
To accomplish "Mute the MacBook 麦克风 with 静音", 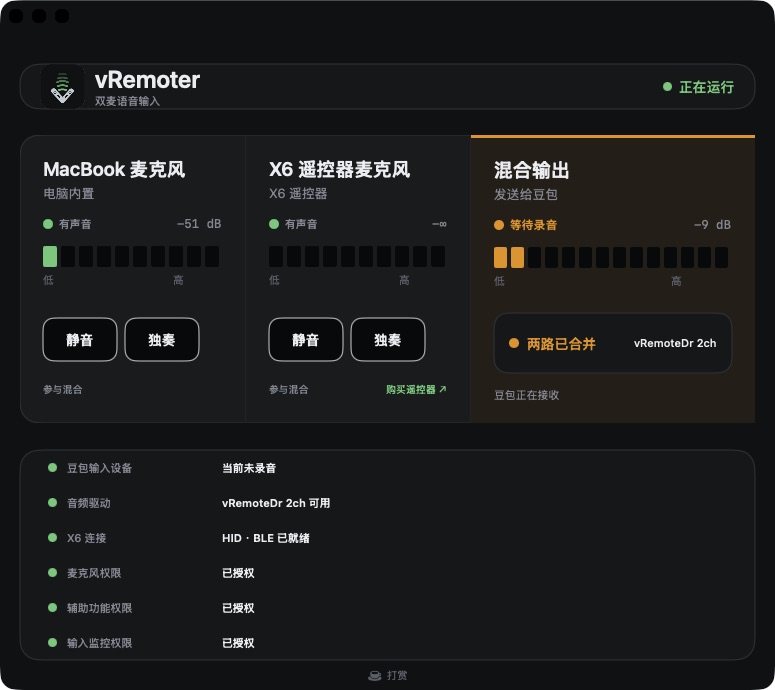I will coord(80,340).
